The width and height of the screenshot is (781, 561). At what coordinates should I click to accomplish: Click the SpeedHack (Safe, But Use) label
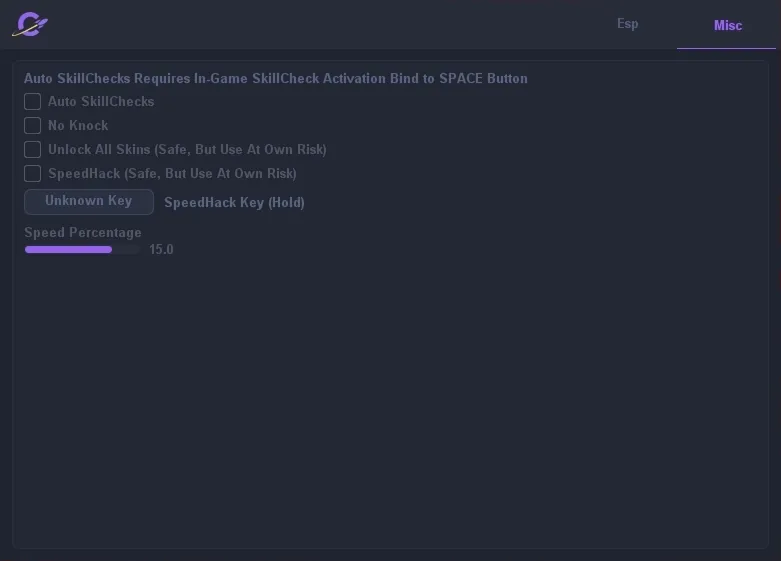(x=172, y=173)
